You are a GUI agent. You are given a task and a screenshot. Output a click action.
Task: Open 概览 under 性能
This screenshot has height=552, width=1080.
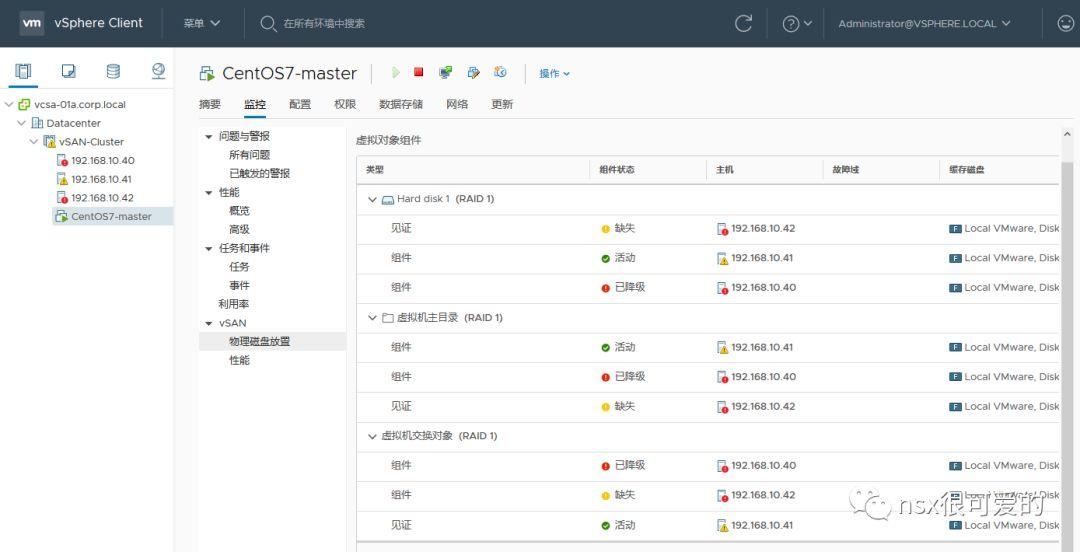239,211
